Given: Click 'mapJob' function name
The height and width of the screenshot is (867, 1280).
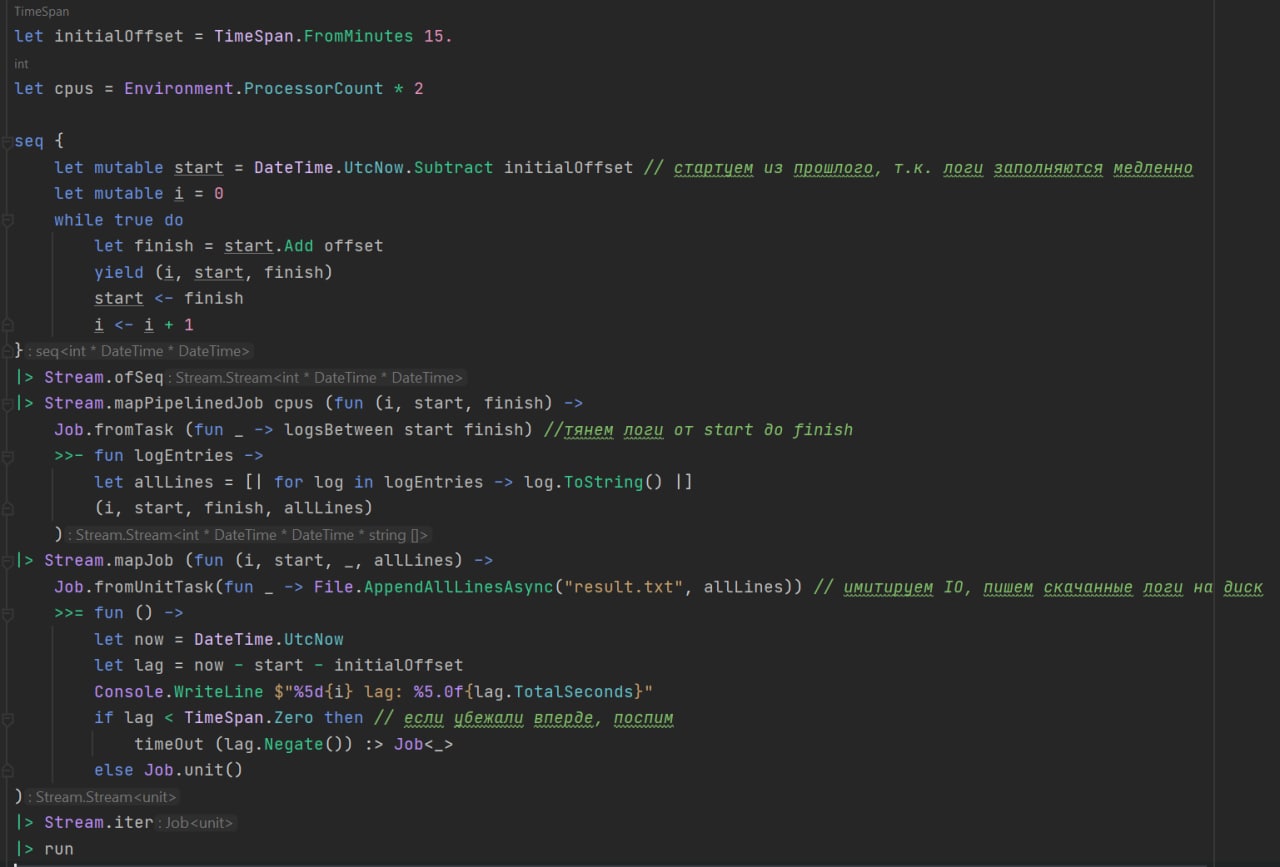Looking at the screenshot, I should (144, 560).
